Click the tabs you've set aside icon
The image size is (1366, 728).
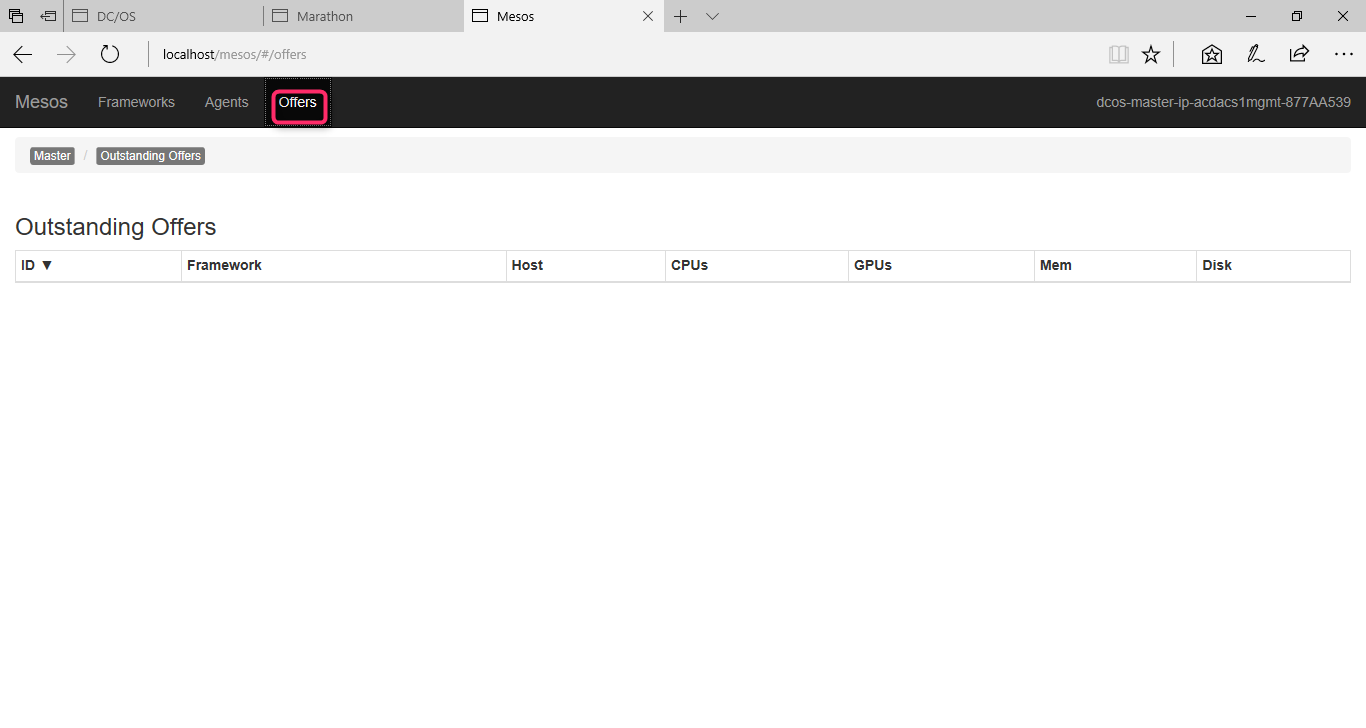click(16, 16)
